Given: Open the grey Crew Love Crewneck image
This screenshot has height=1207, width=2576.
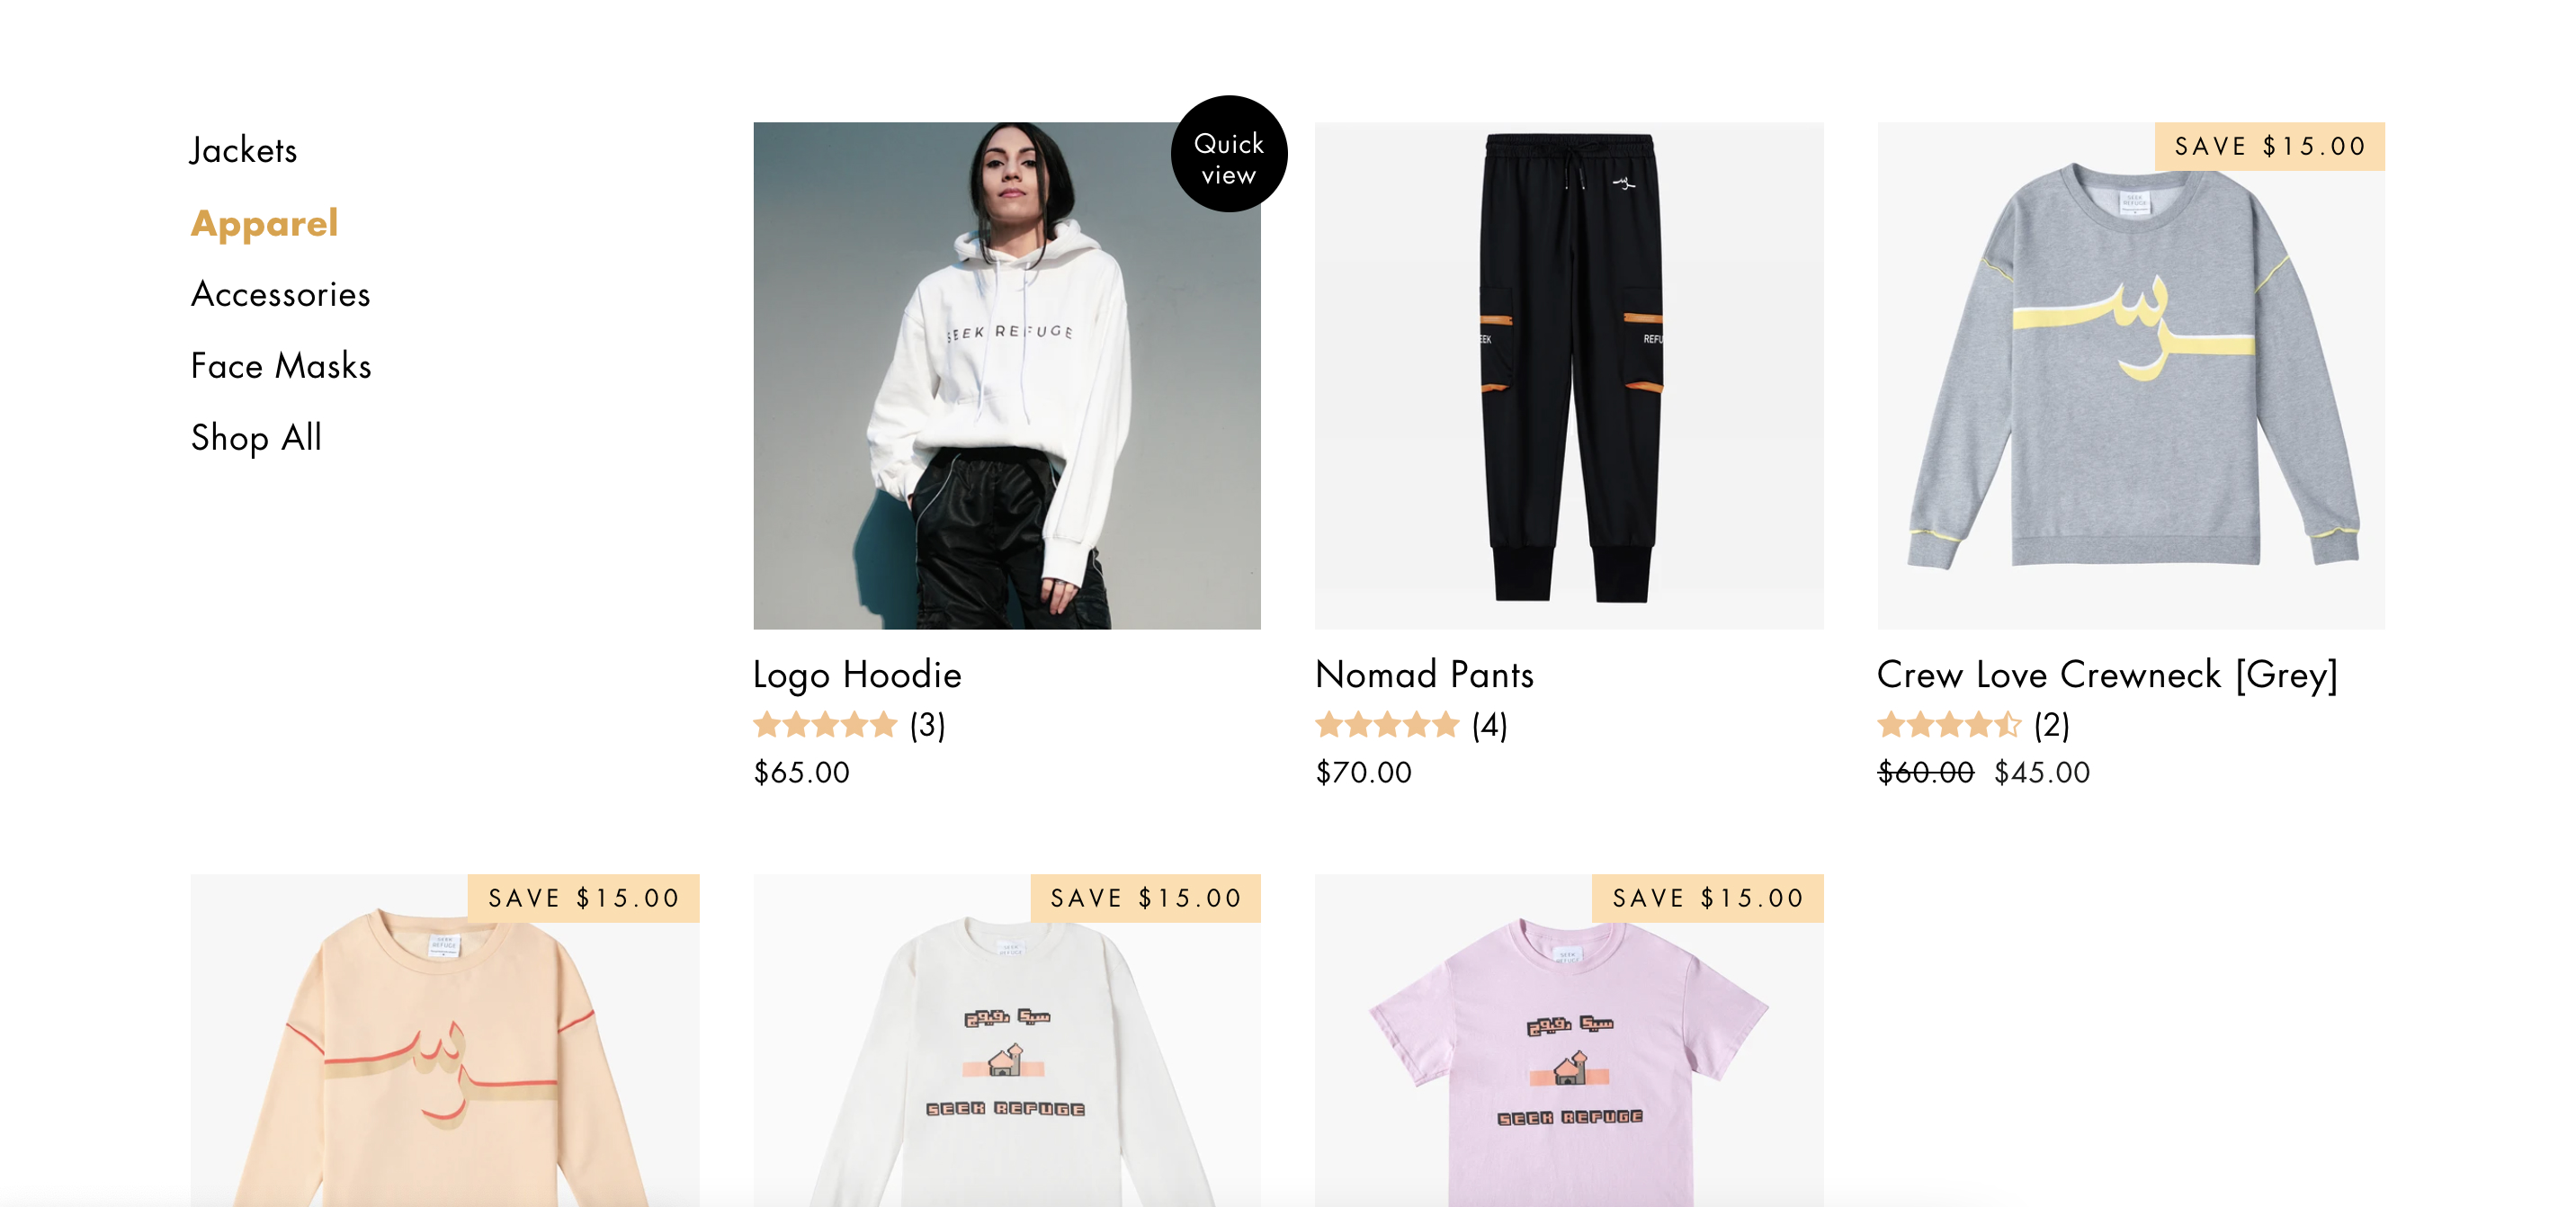Looking at the screenshot, I should click(x=2130, y=376).
